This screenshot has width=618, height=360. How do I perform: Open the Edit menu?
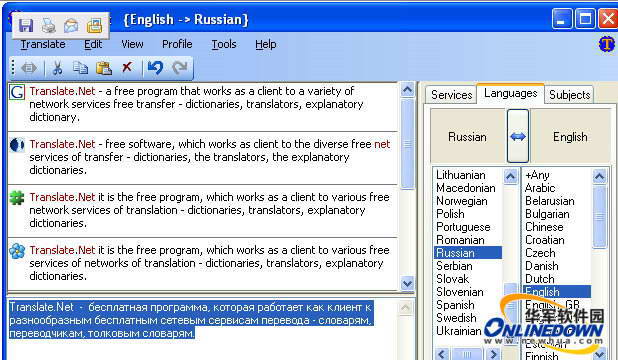point(93,44)
